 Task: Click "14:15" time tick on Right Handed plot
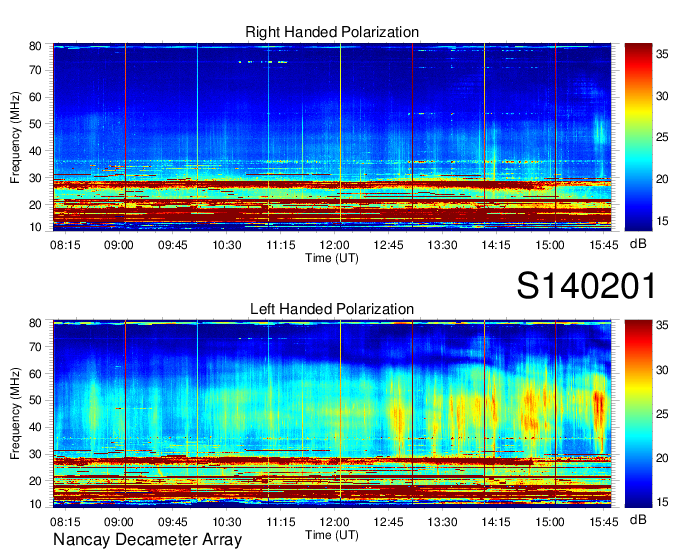click(x=496, y=245)
